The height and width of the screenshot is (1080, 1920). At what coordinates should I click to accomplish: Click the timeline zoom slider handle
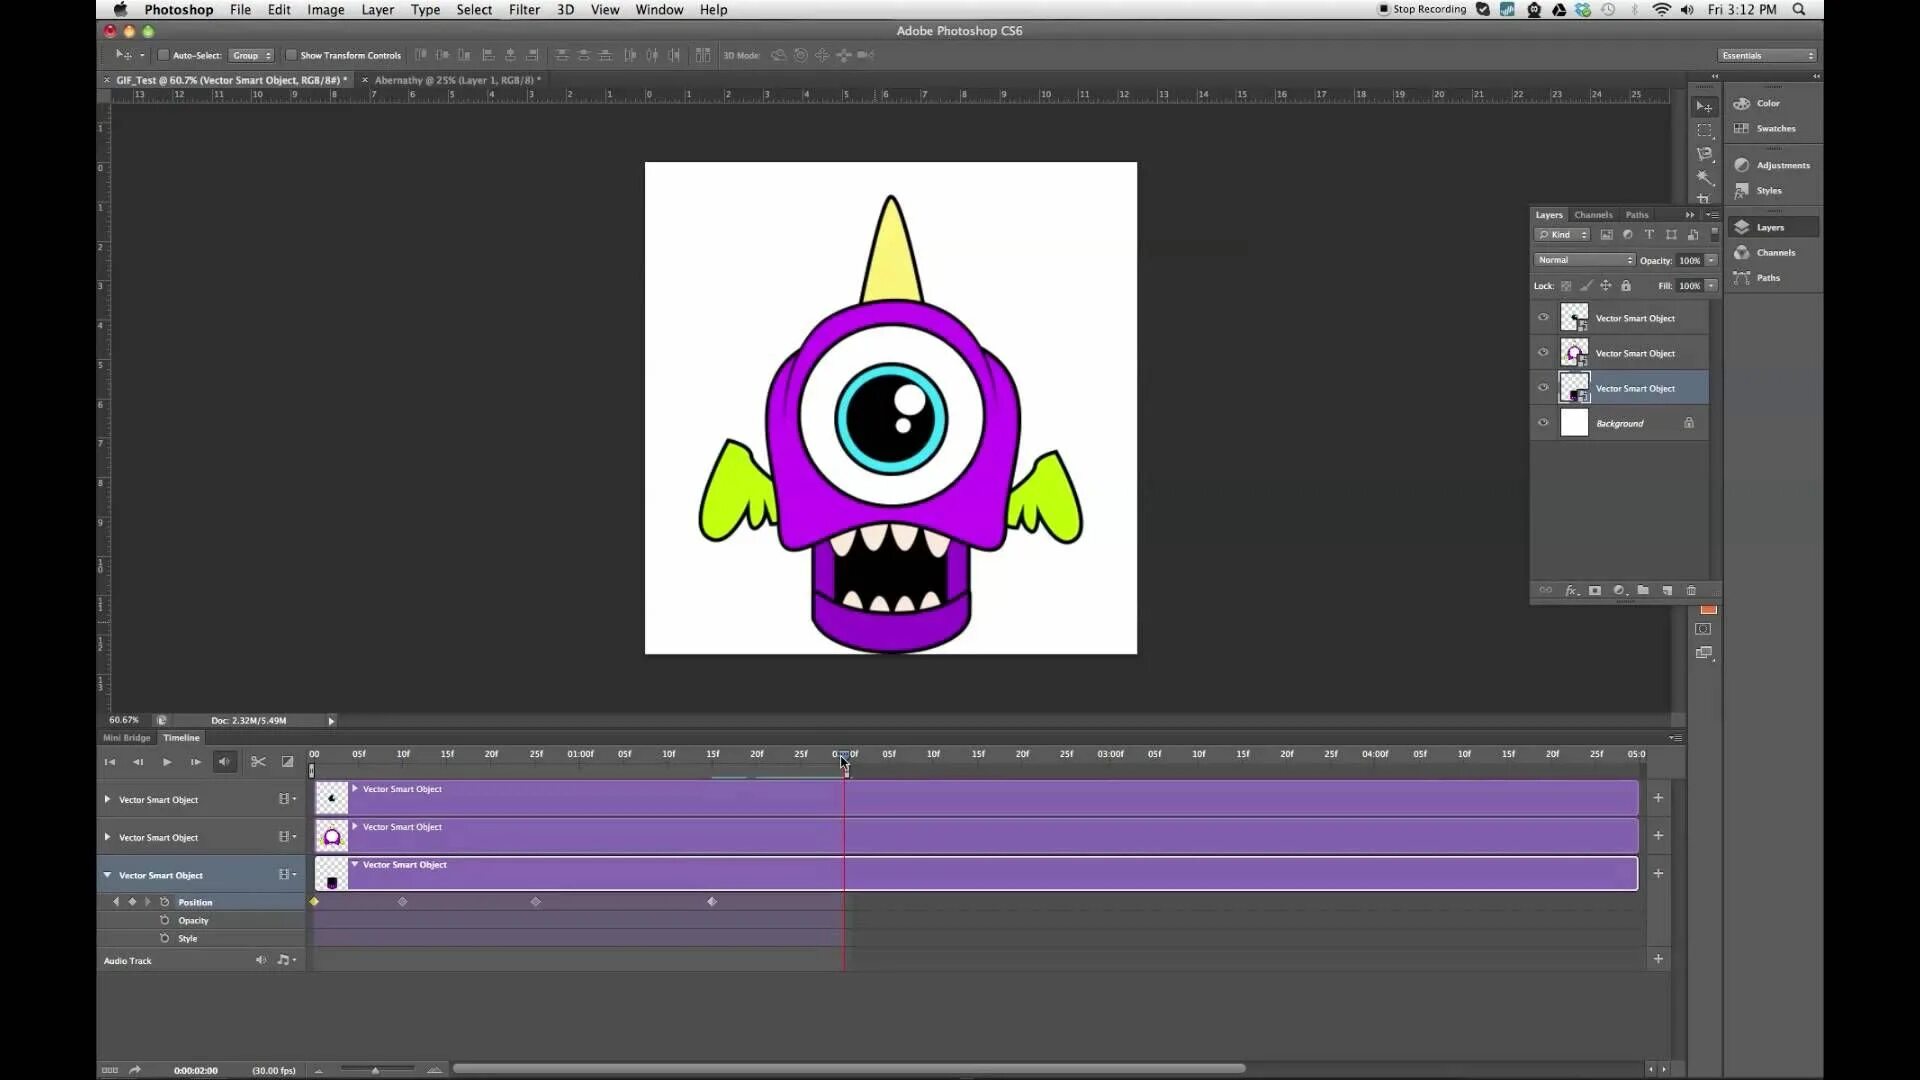pos(375,1070)
